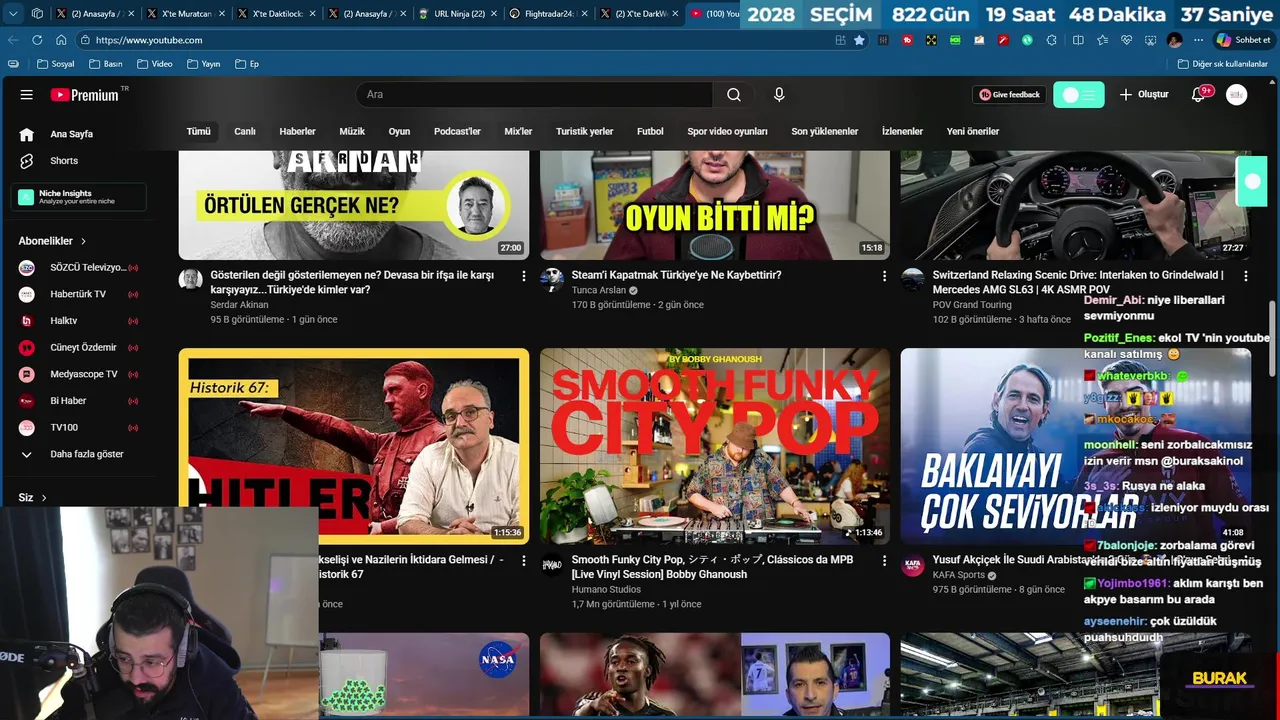Open the browser Extensions puzzle icon

pyautogui.click(x=1051, y=40)
